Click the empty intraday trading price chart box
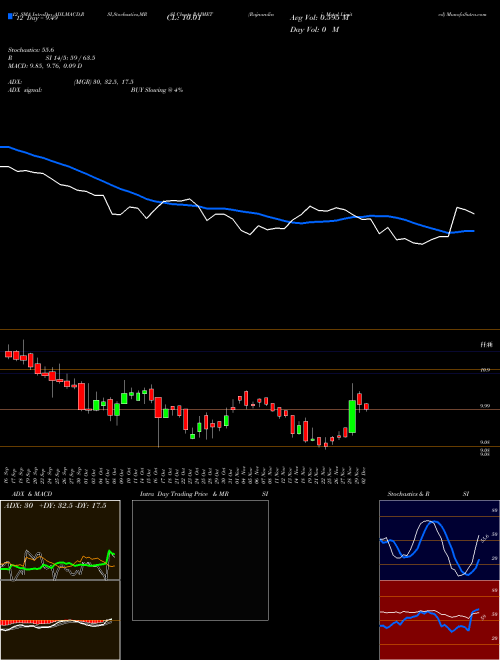The height and width of the screenshot is (660, 500). pos(200,560)
